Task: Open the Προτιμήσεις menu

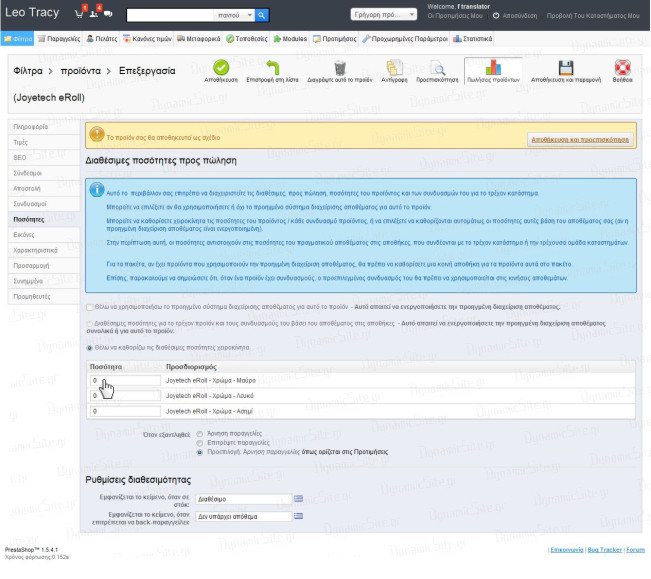Action: (335, 39)
